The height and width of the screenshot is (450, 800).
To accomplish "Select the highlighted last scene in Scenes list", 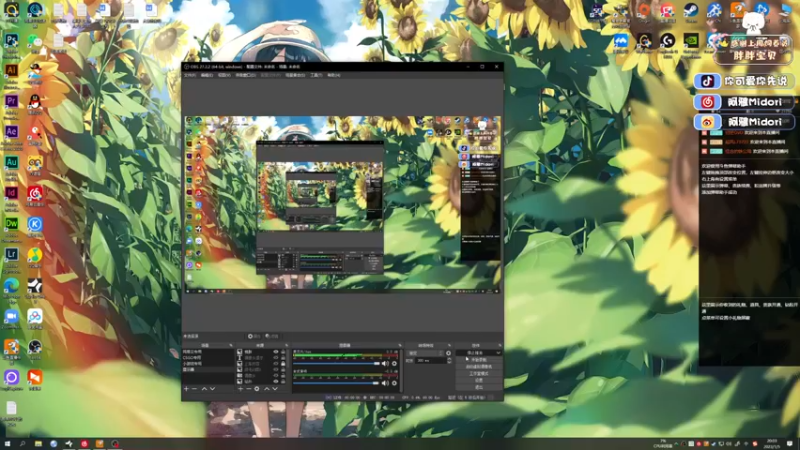I will [208, 369].
